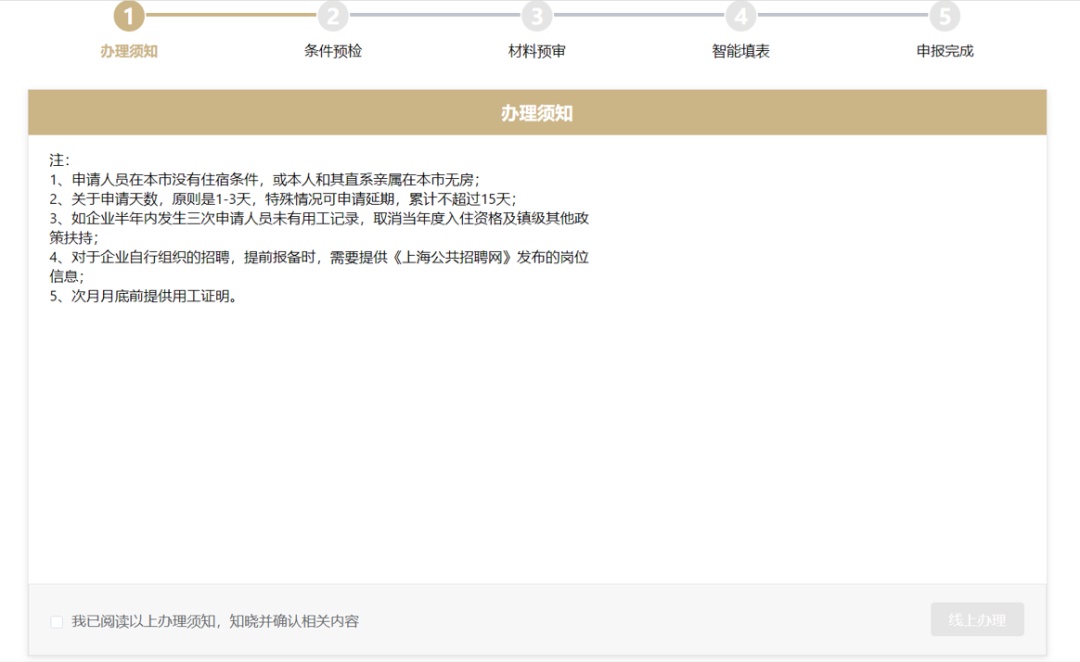
Task: Click the step 3 circle icon
Action: [x=537, y=16]
